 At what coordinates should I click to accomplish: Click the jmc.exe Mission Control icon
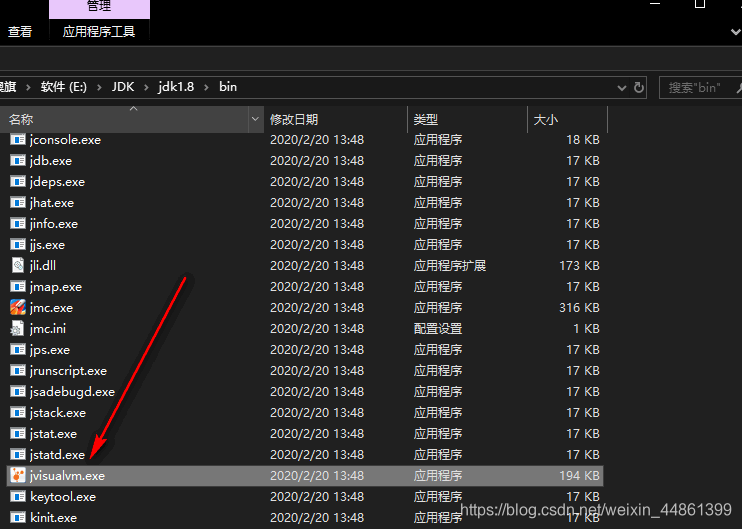[18, 308]
